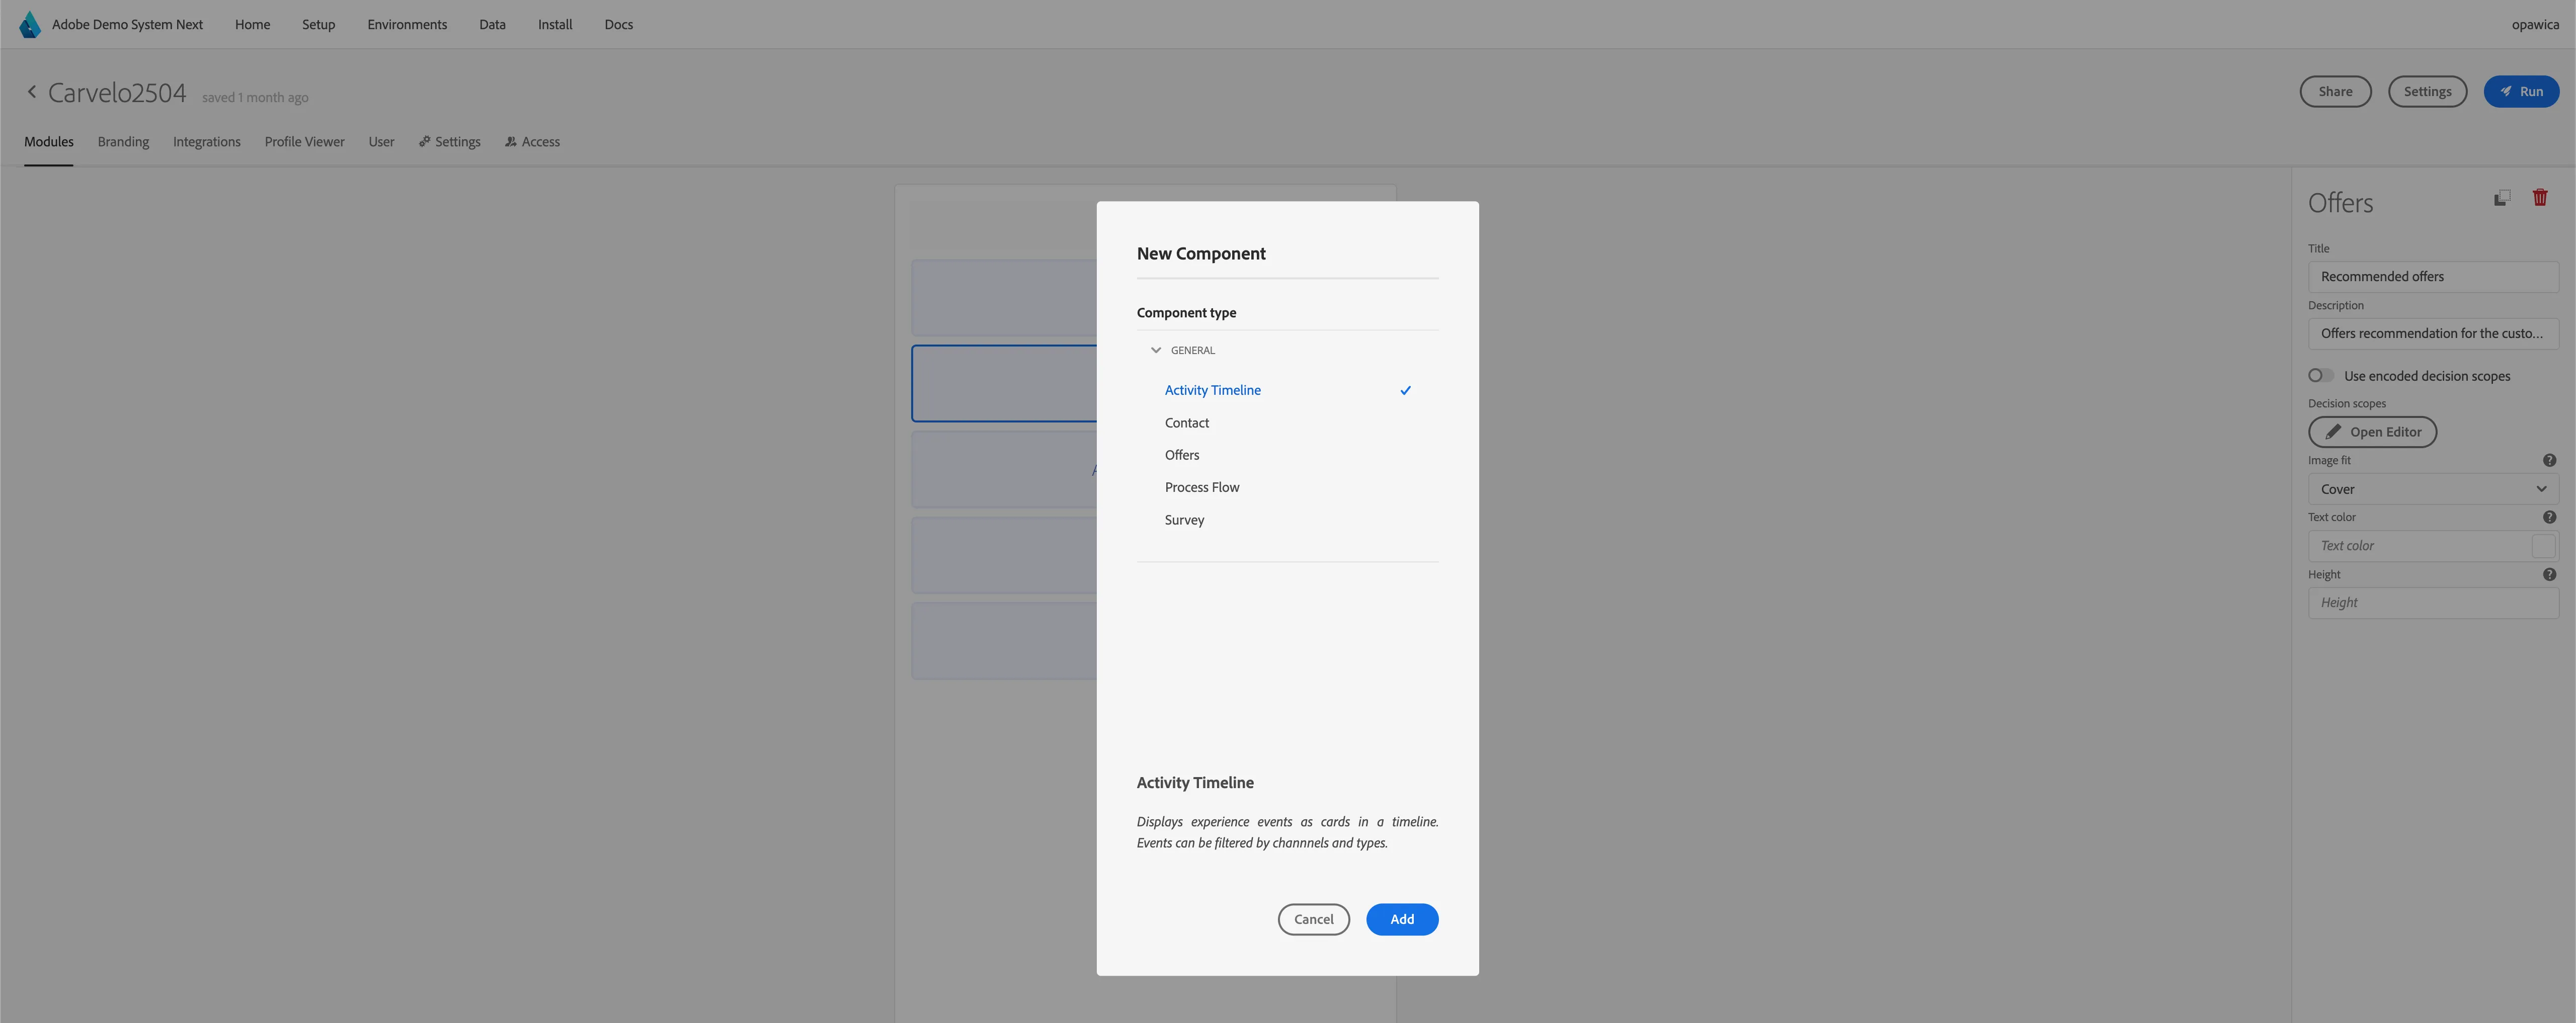Choose the Offers component type
This screenshot has width=2576, height=1023.
[1287, 455]
